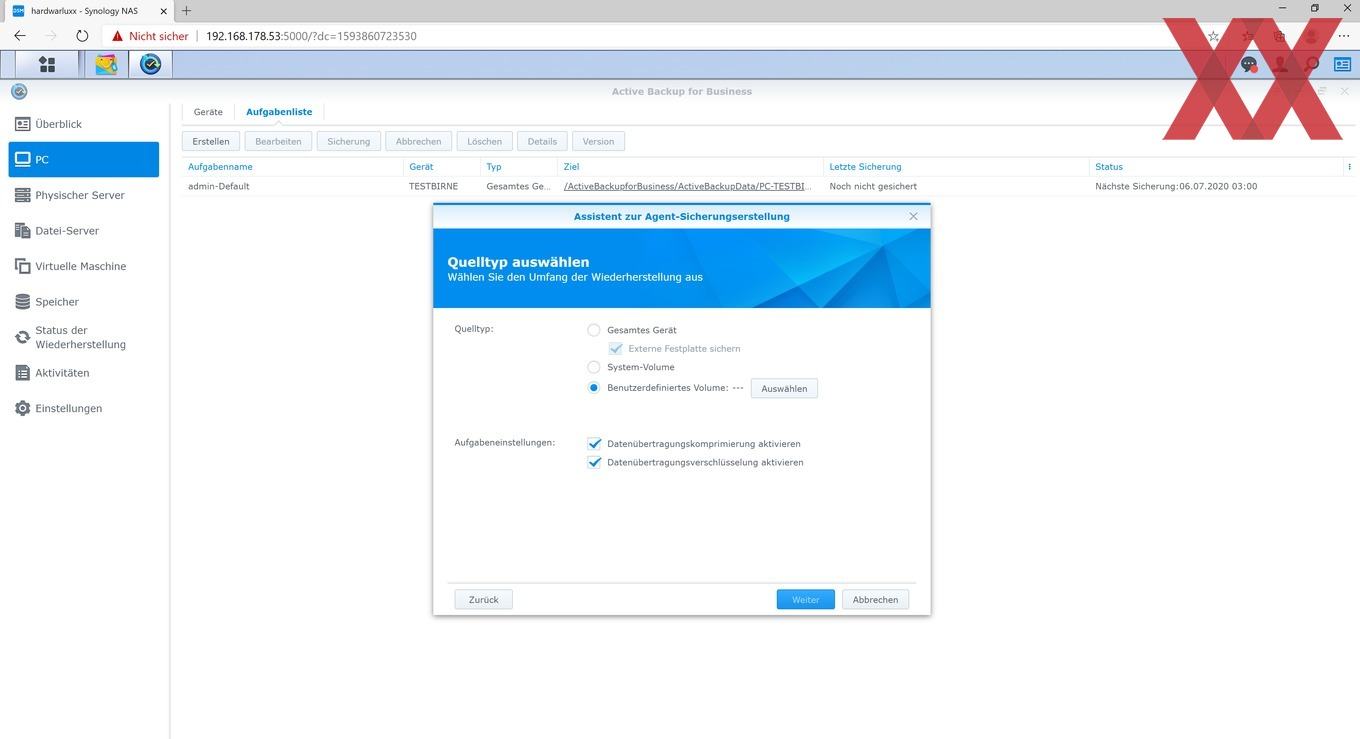This screenshot has height=739, width=1360.
Task: Go back in the browser
Action: click(x=20, y=36)
